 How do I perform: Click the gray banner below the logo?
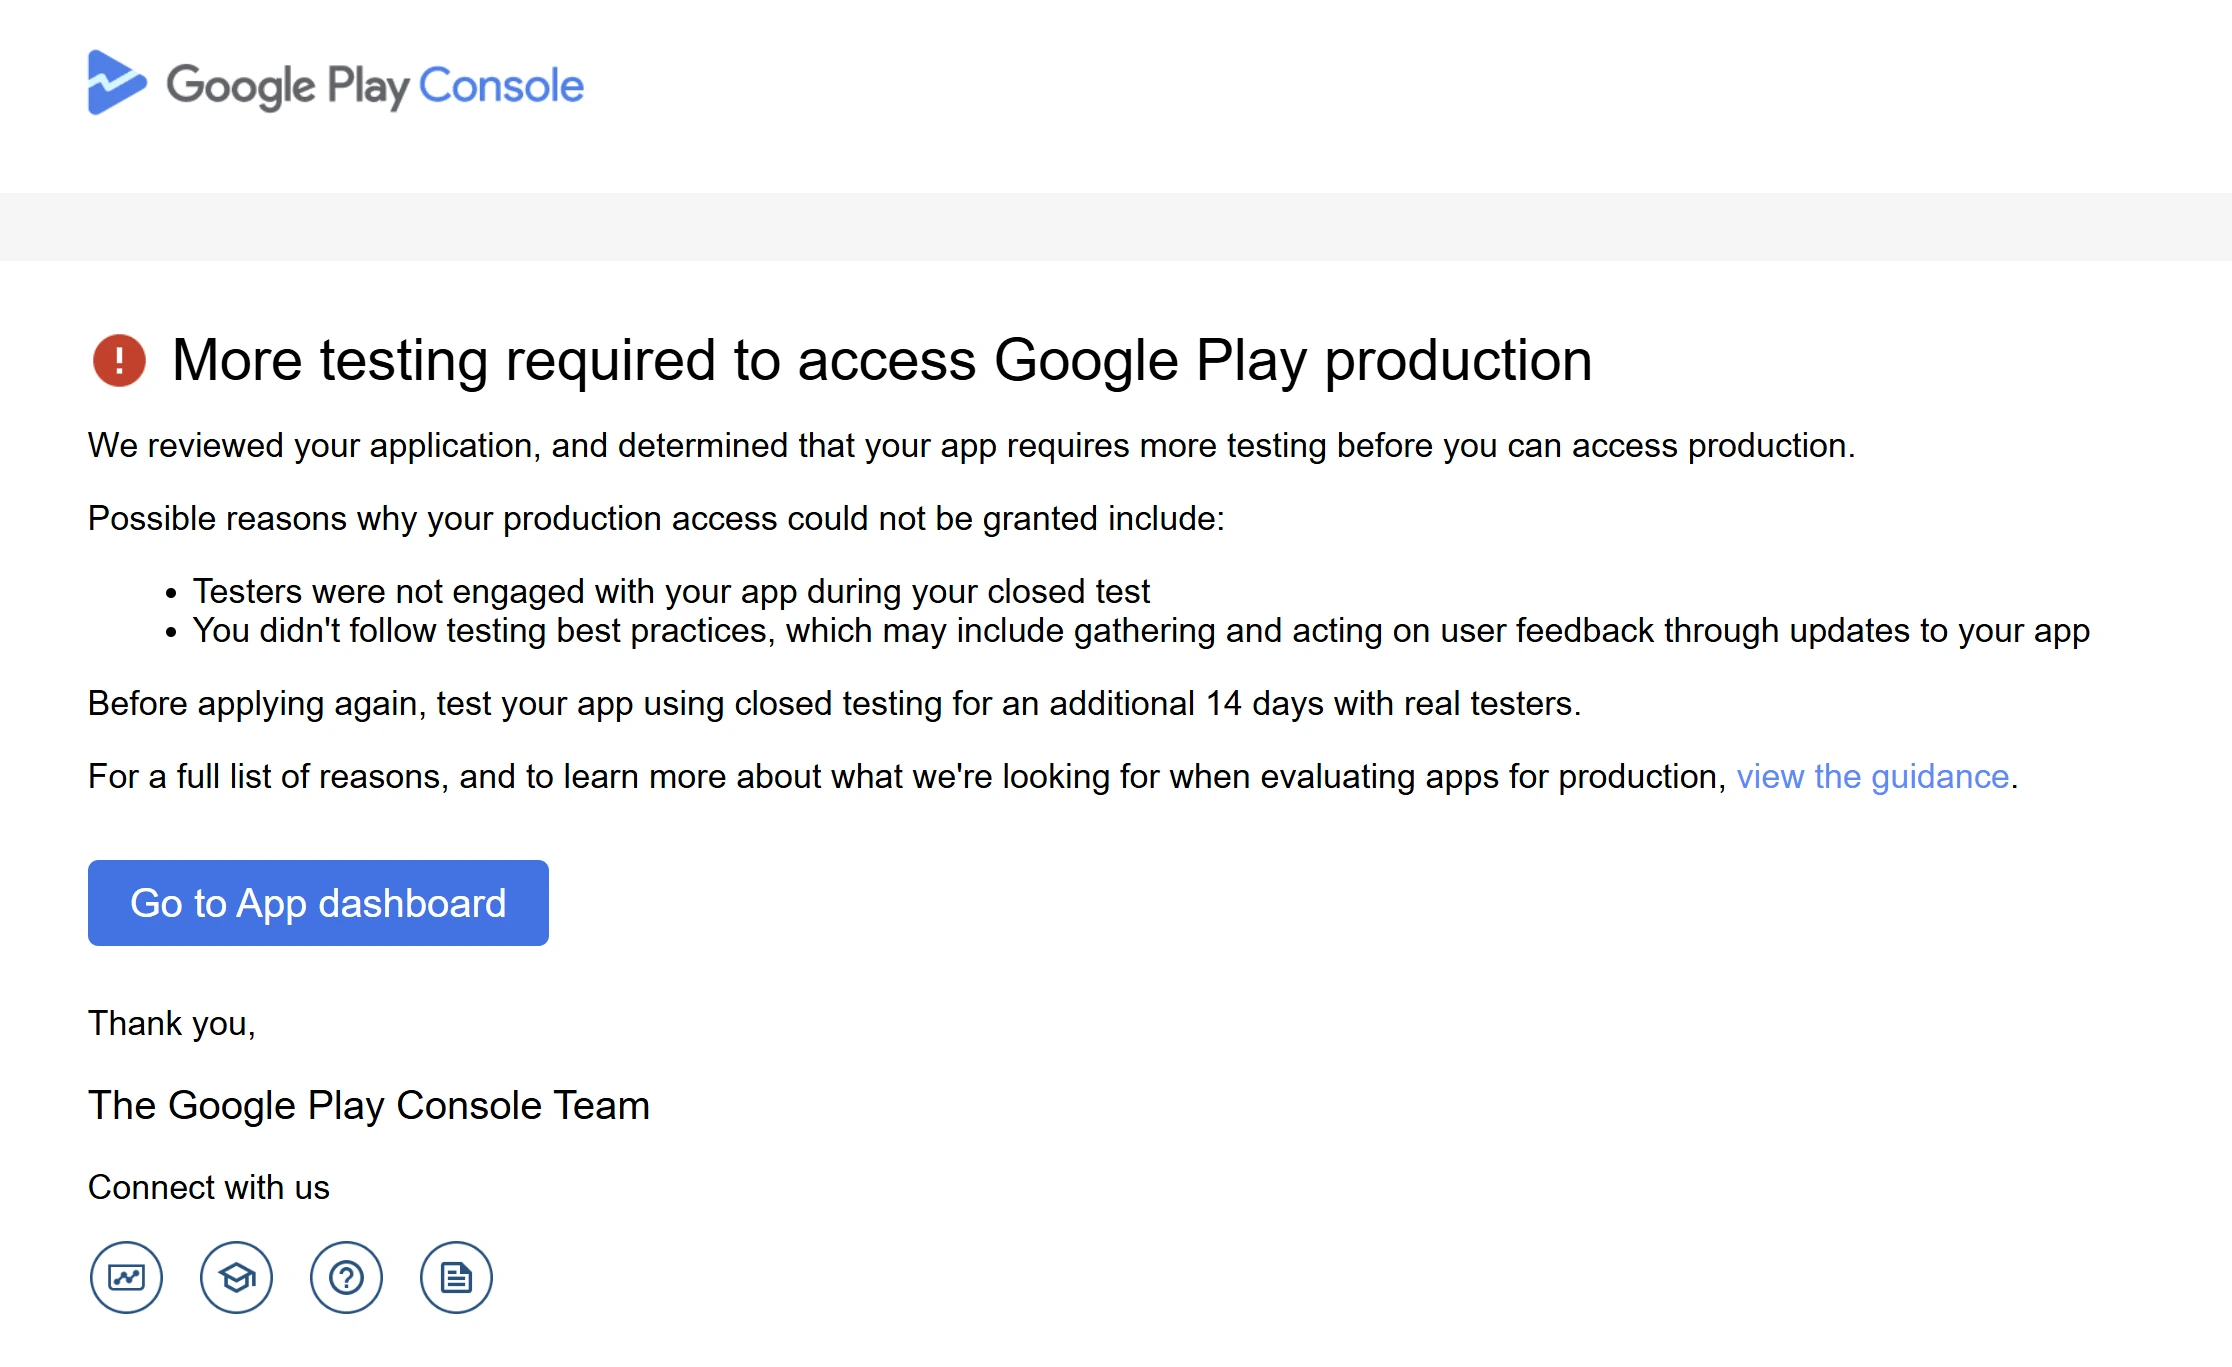point(1116,227)
